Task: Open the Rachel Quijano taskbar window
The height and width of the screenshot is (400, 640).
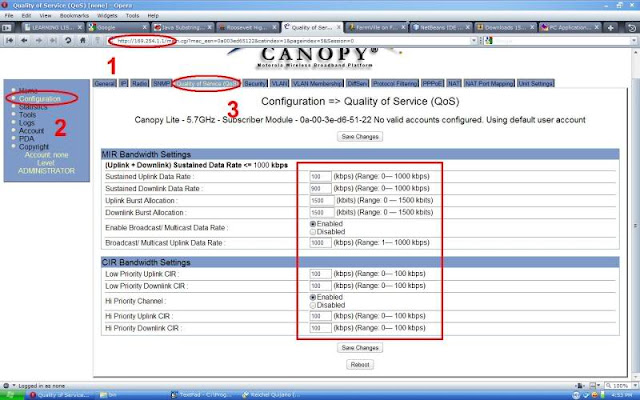Action: click(x=273, y=395)
